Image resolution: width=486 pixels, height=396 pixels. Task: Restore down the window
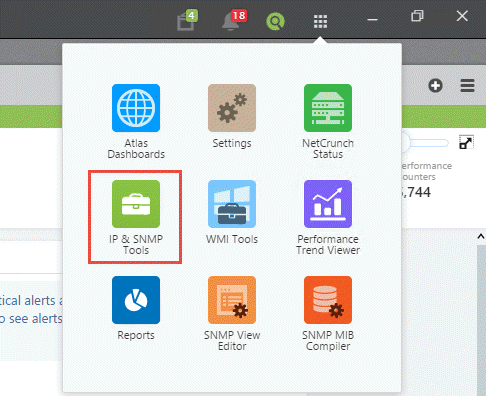[x=417, y=16]
